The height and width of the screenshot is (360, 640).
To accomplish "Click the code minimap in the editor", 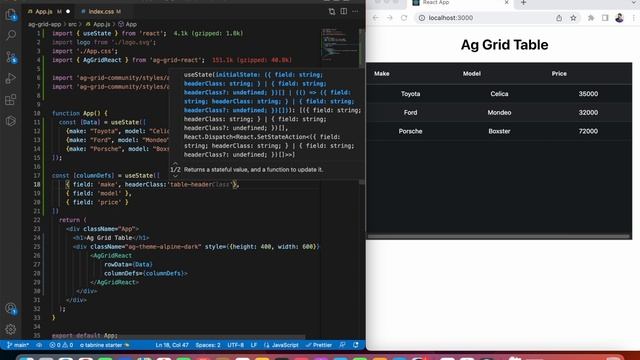I will pos(340,45).
